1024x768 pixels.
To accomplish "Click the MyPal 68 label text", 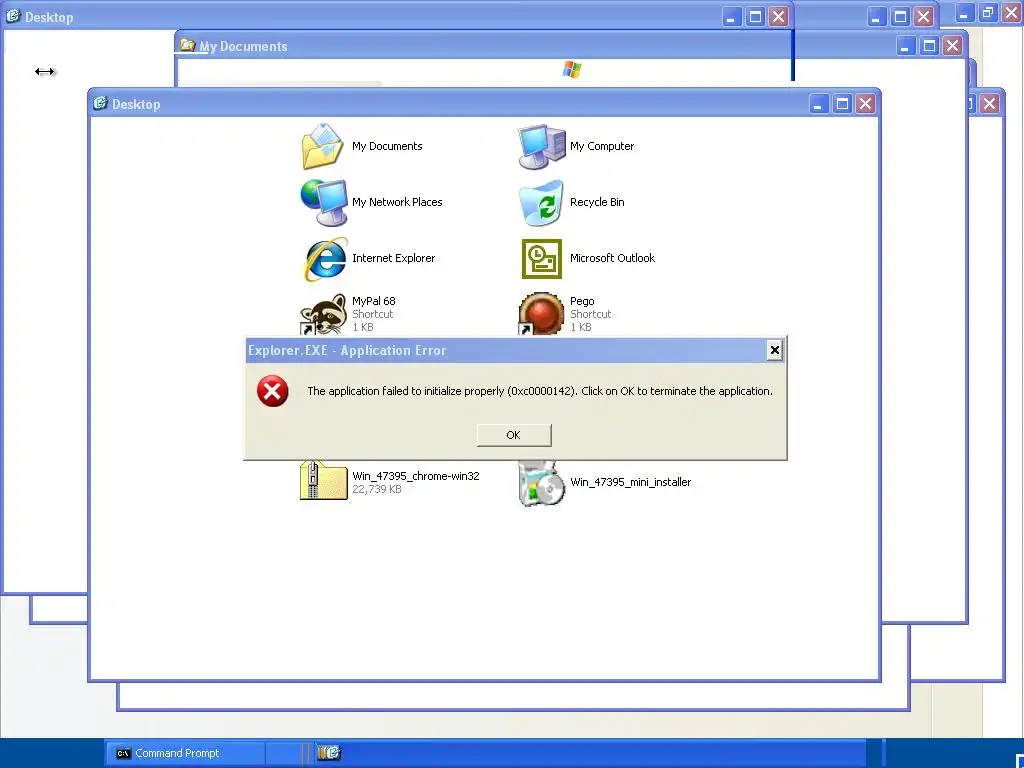I will click(374, 301).
